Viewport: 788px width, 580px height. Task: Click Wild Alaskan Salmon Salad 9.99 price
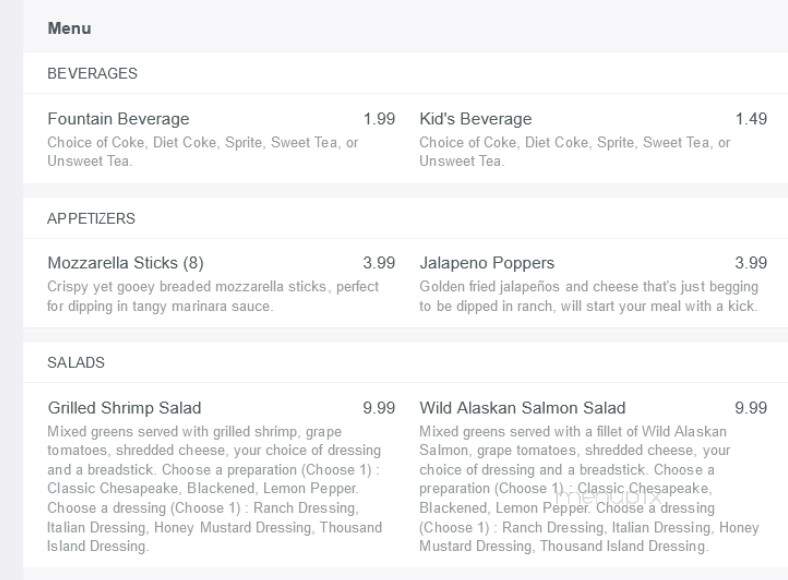[x=751, y=408]
